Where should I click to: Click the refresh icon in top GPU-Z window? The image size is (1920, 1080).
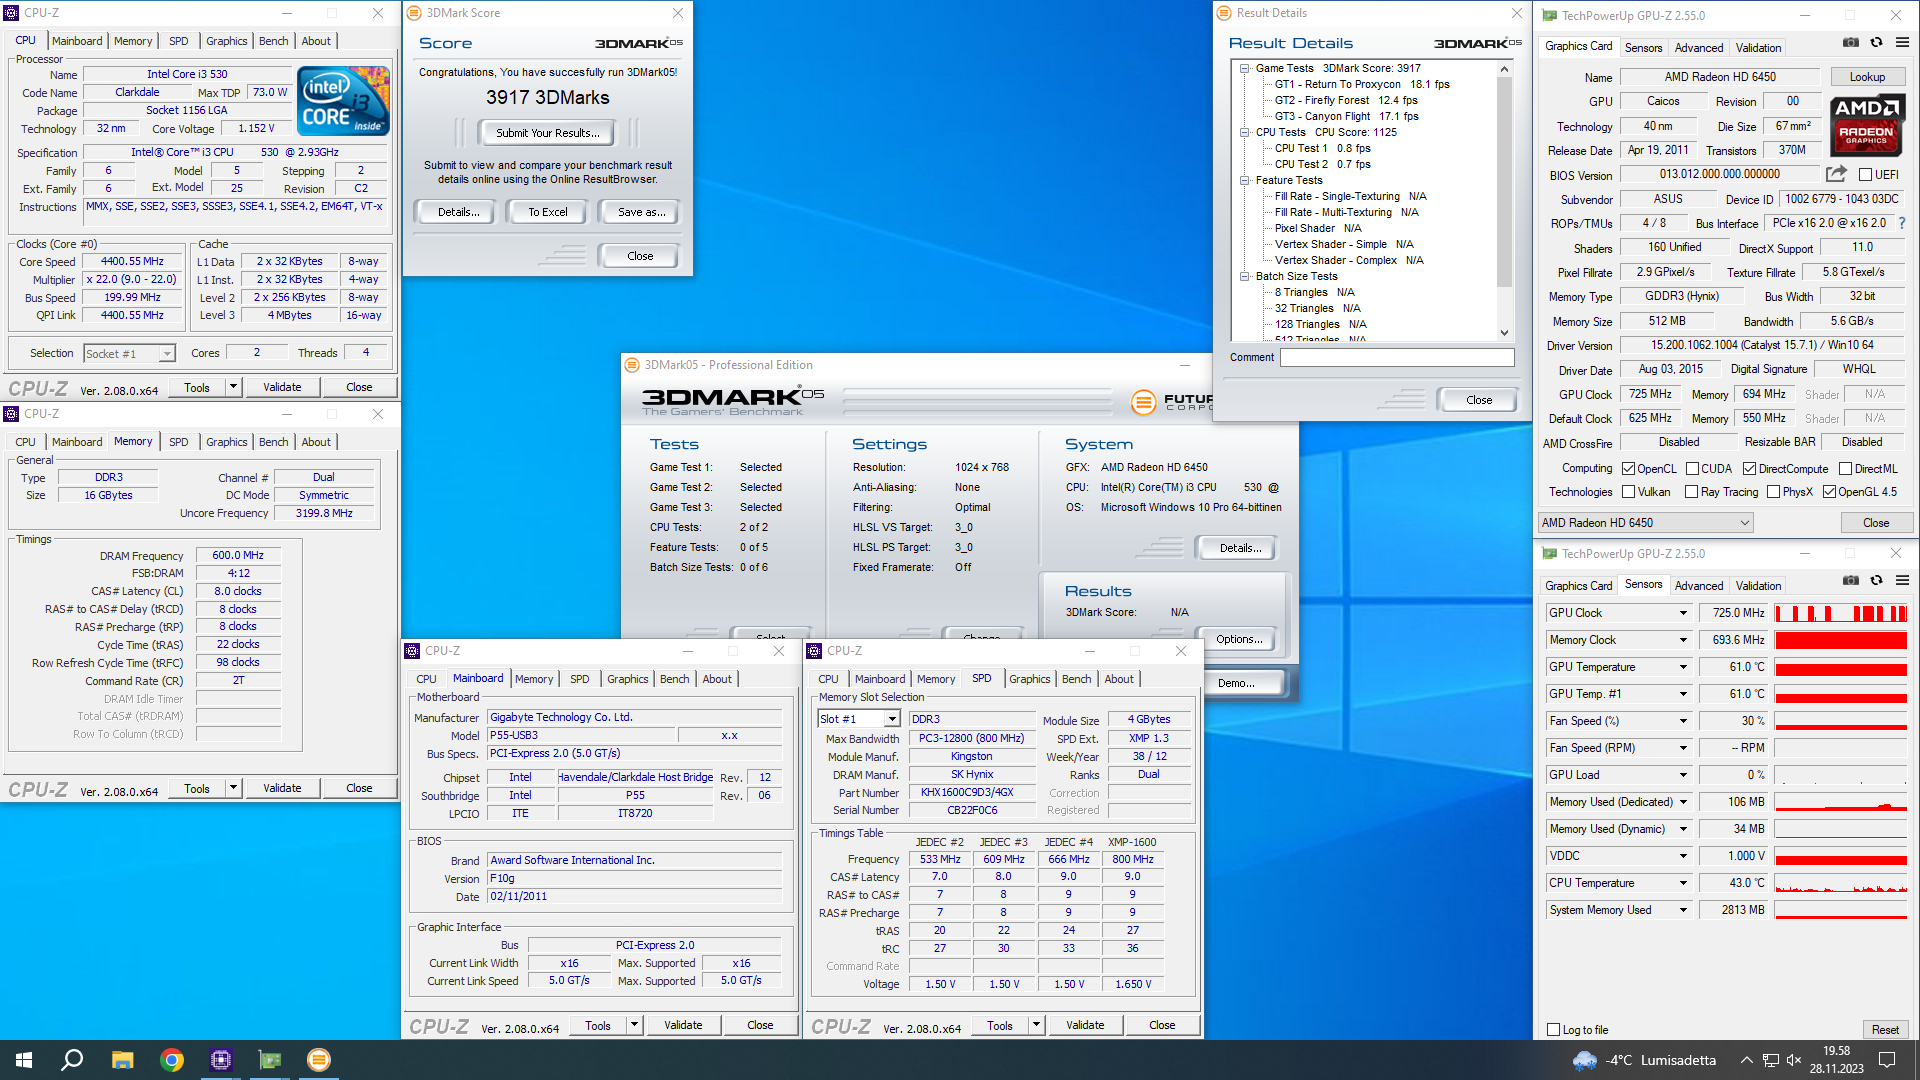1877,43
